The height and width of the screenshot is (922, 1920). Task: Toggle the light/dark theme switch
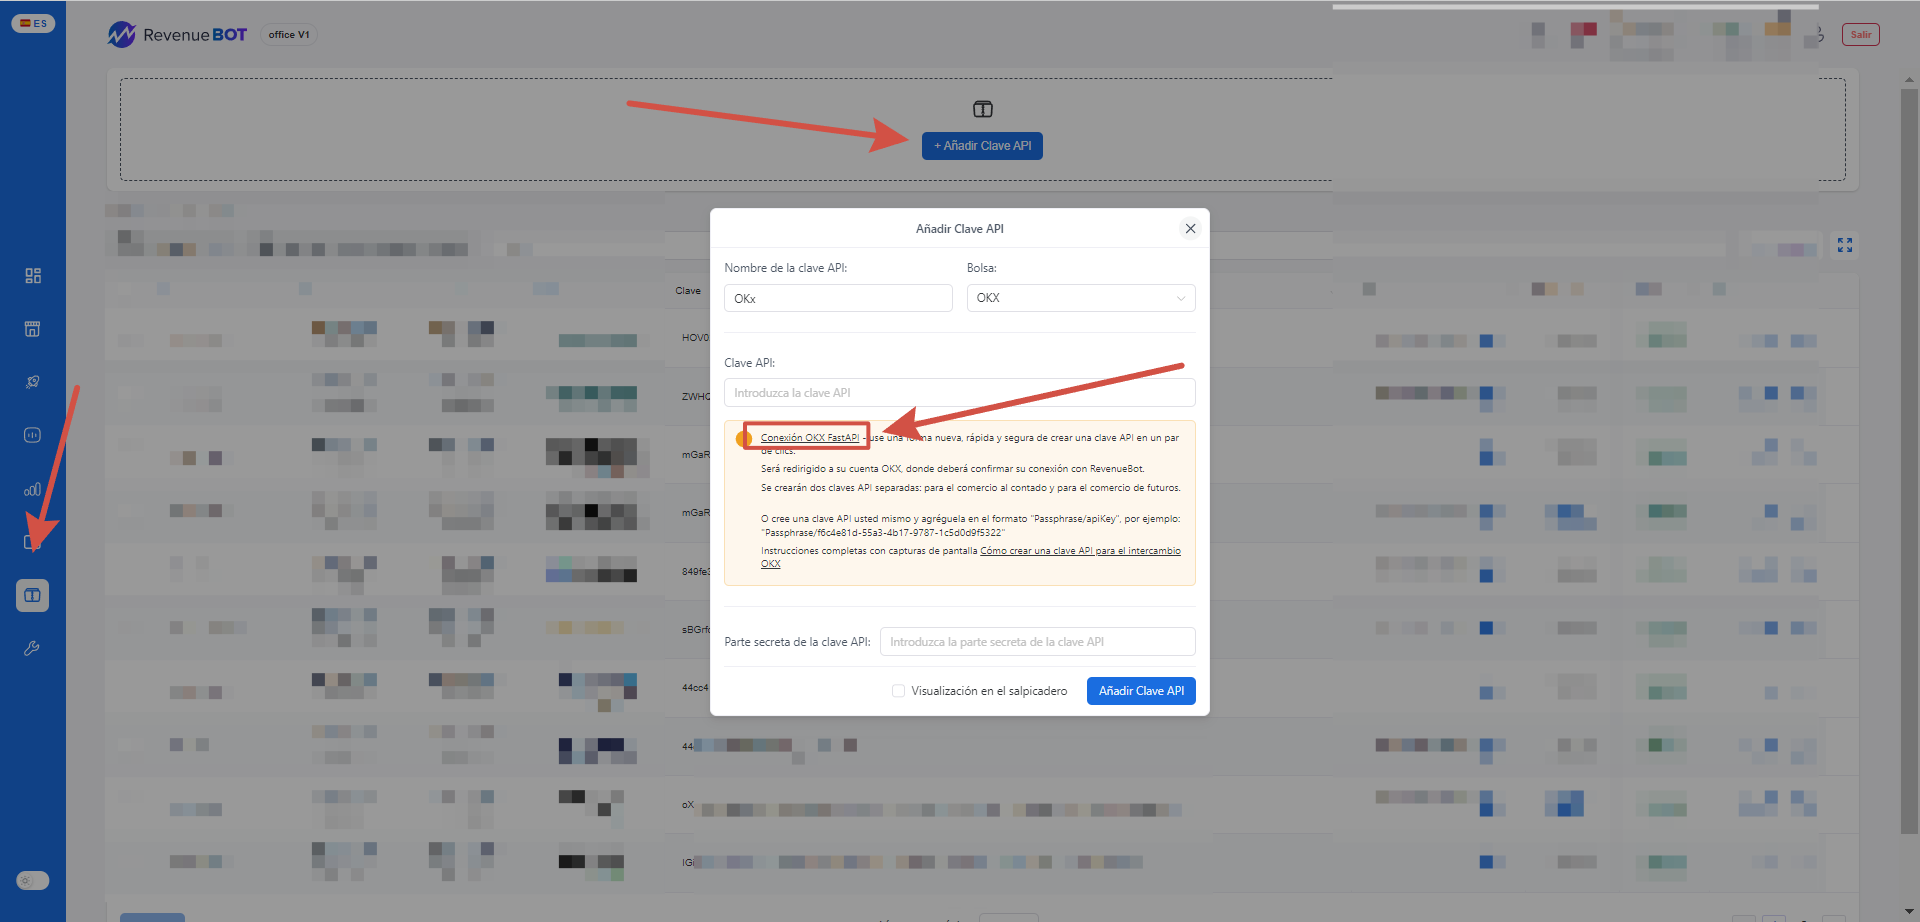(x=33, y=880)
